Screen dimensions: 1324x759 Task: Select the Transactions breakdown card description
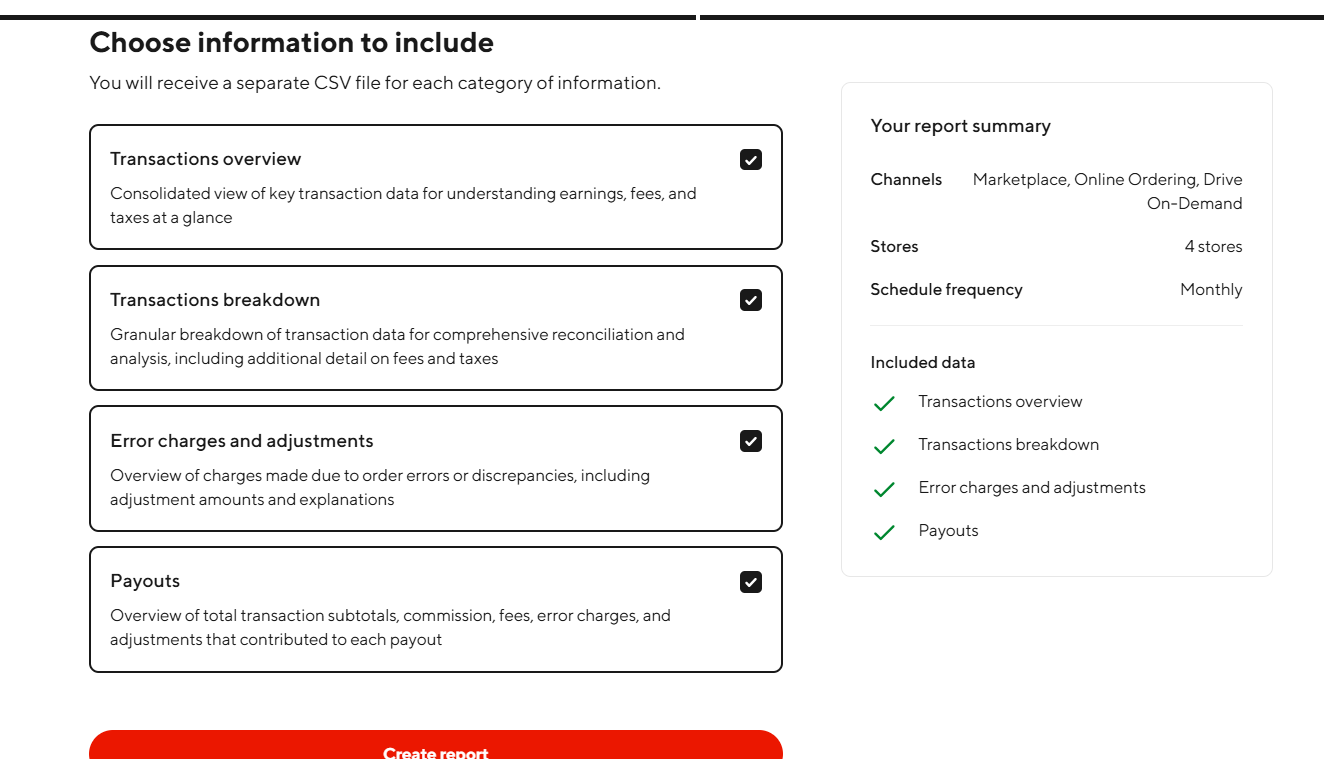point(397,346)
